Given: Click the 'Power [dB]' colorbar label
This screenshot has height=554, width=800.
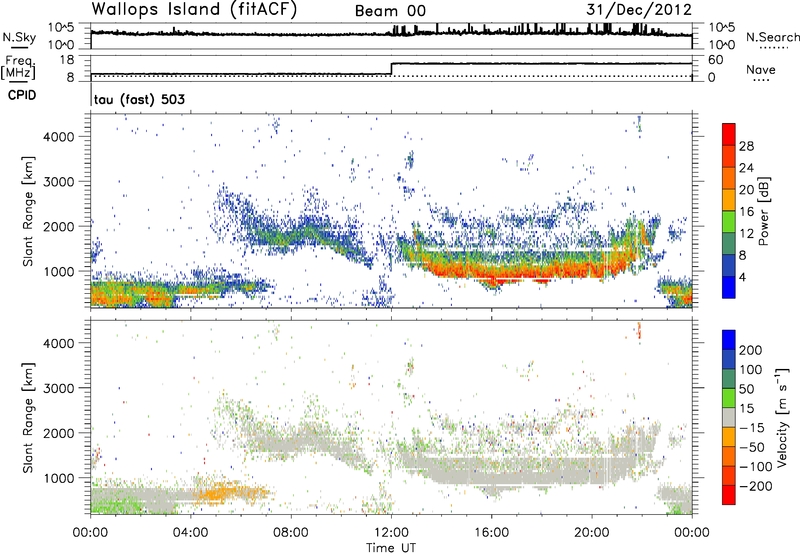Looking at the screenshot, I should click(x=764, y=211).
